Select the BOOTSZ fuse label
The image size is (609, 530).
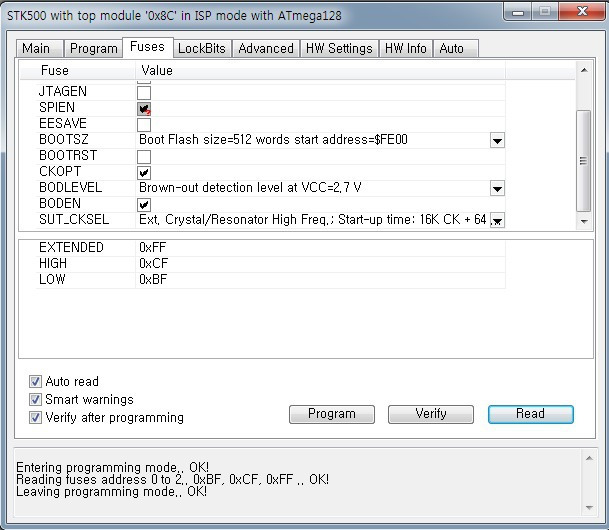point(64,140)
